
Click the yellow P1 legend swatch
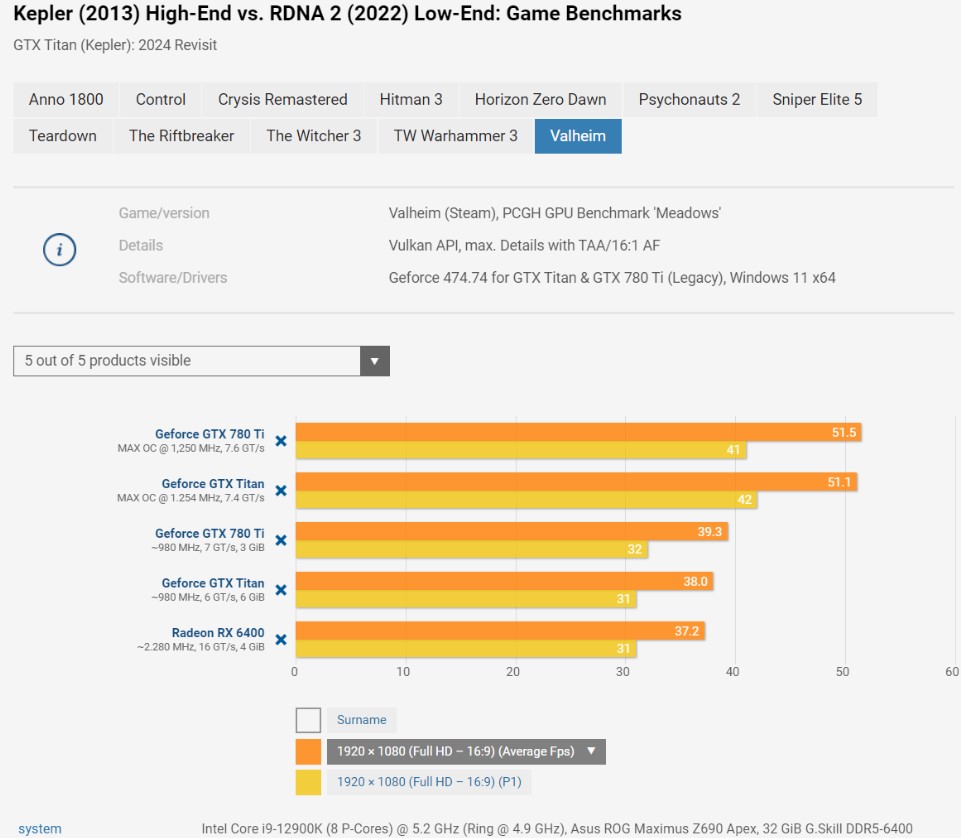click(308, 782)
